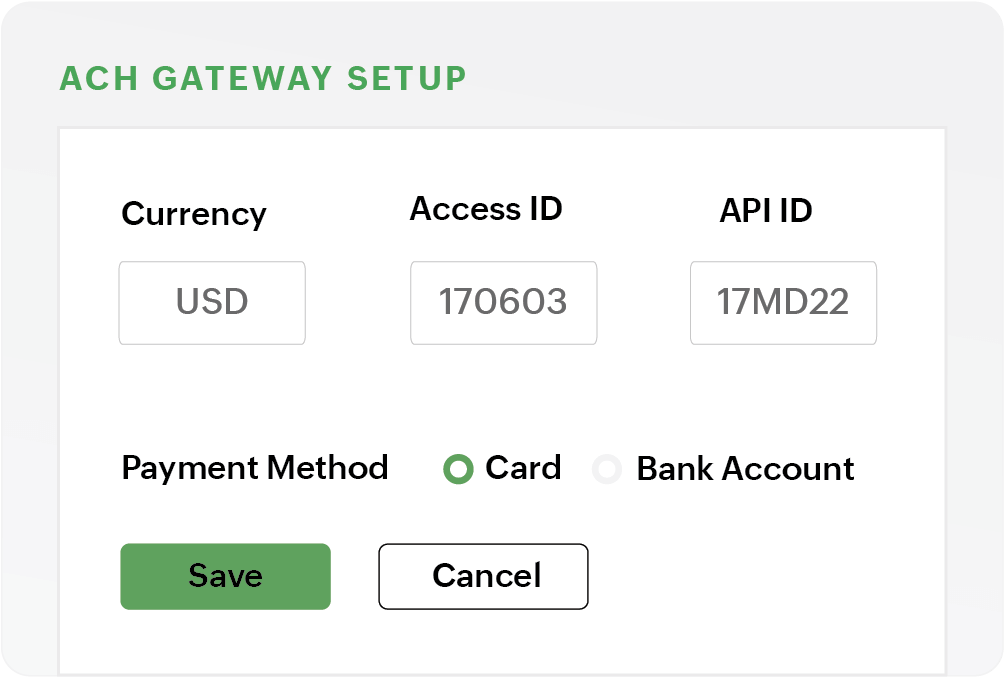The width and height of the screenshot is (1005, 678).
Task: Cancel the gateway setup changes
Action: pyautogui.click(x=483, y=576)
